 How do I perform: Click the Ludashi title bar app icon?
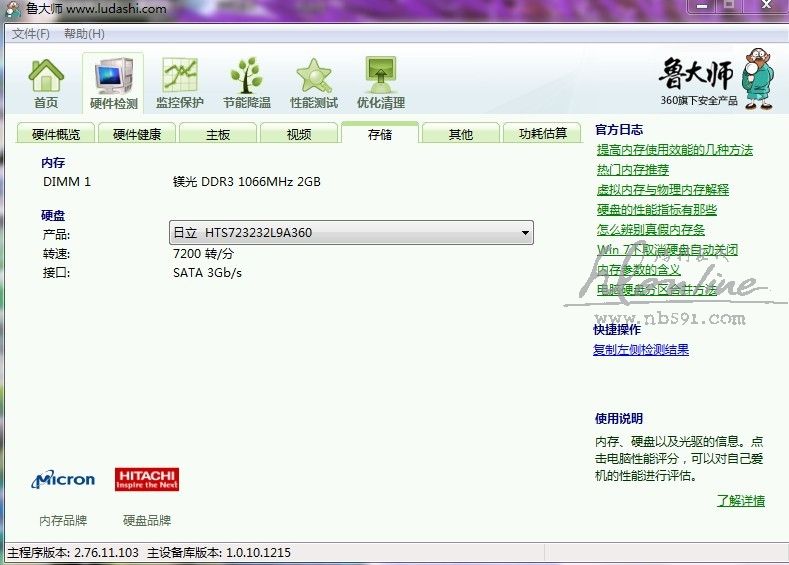pyautogui.click(x=12, y=10)
